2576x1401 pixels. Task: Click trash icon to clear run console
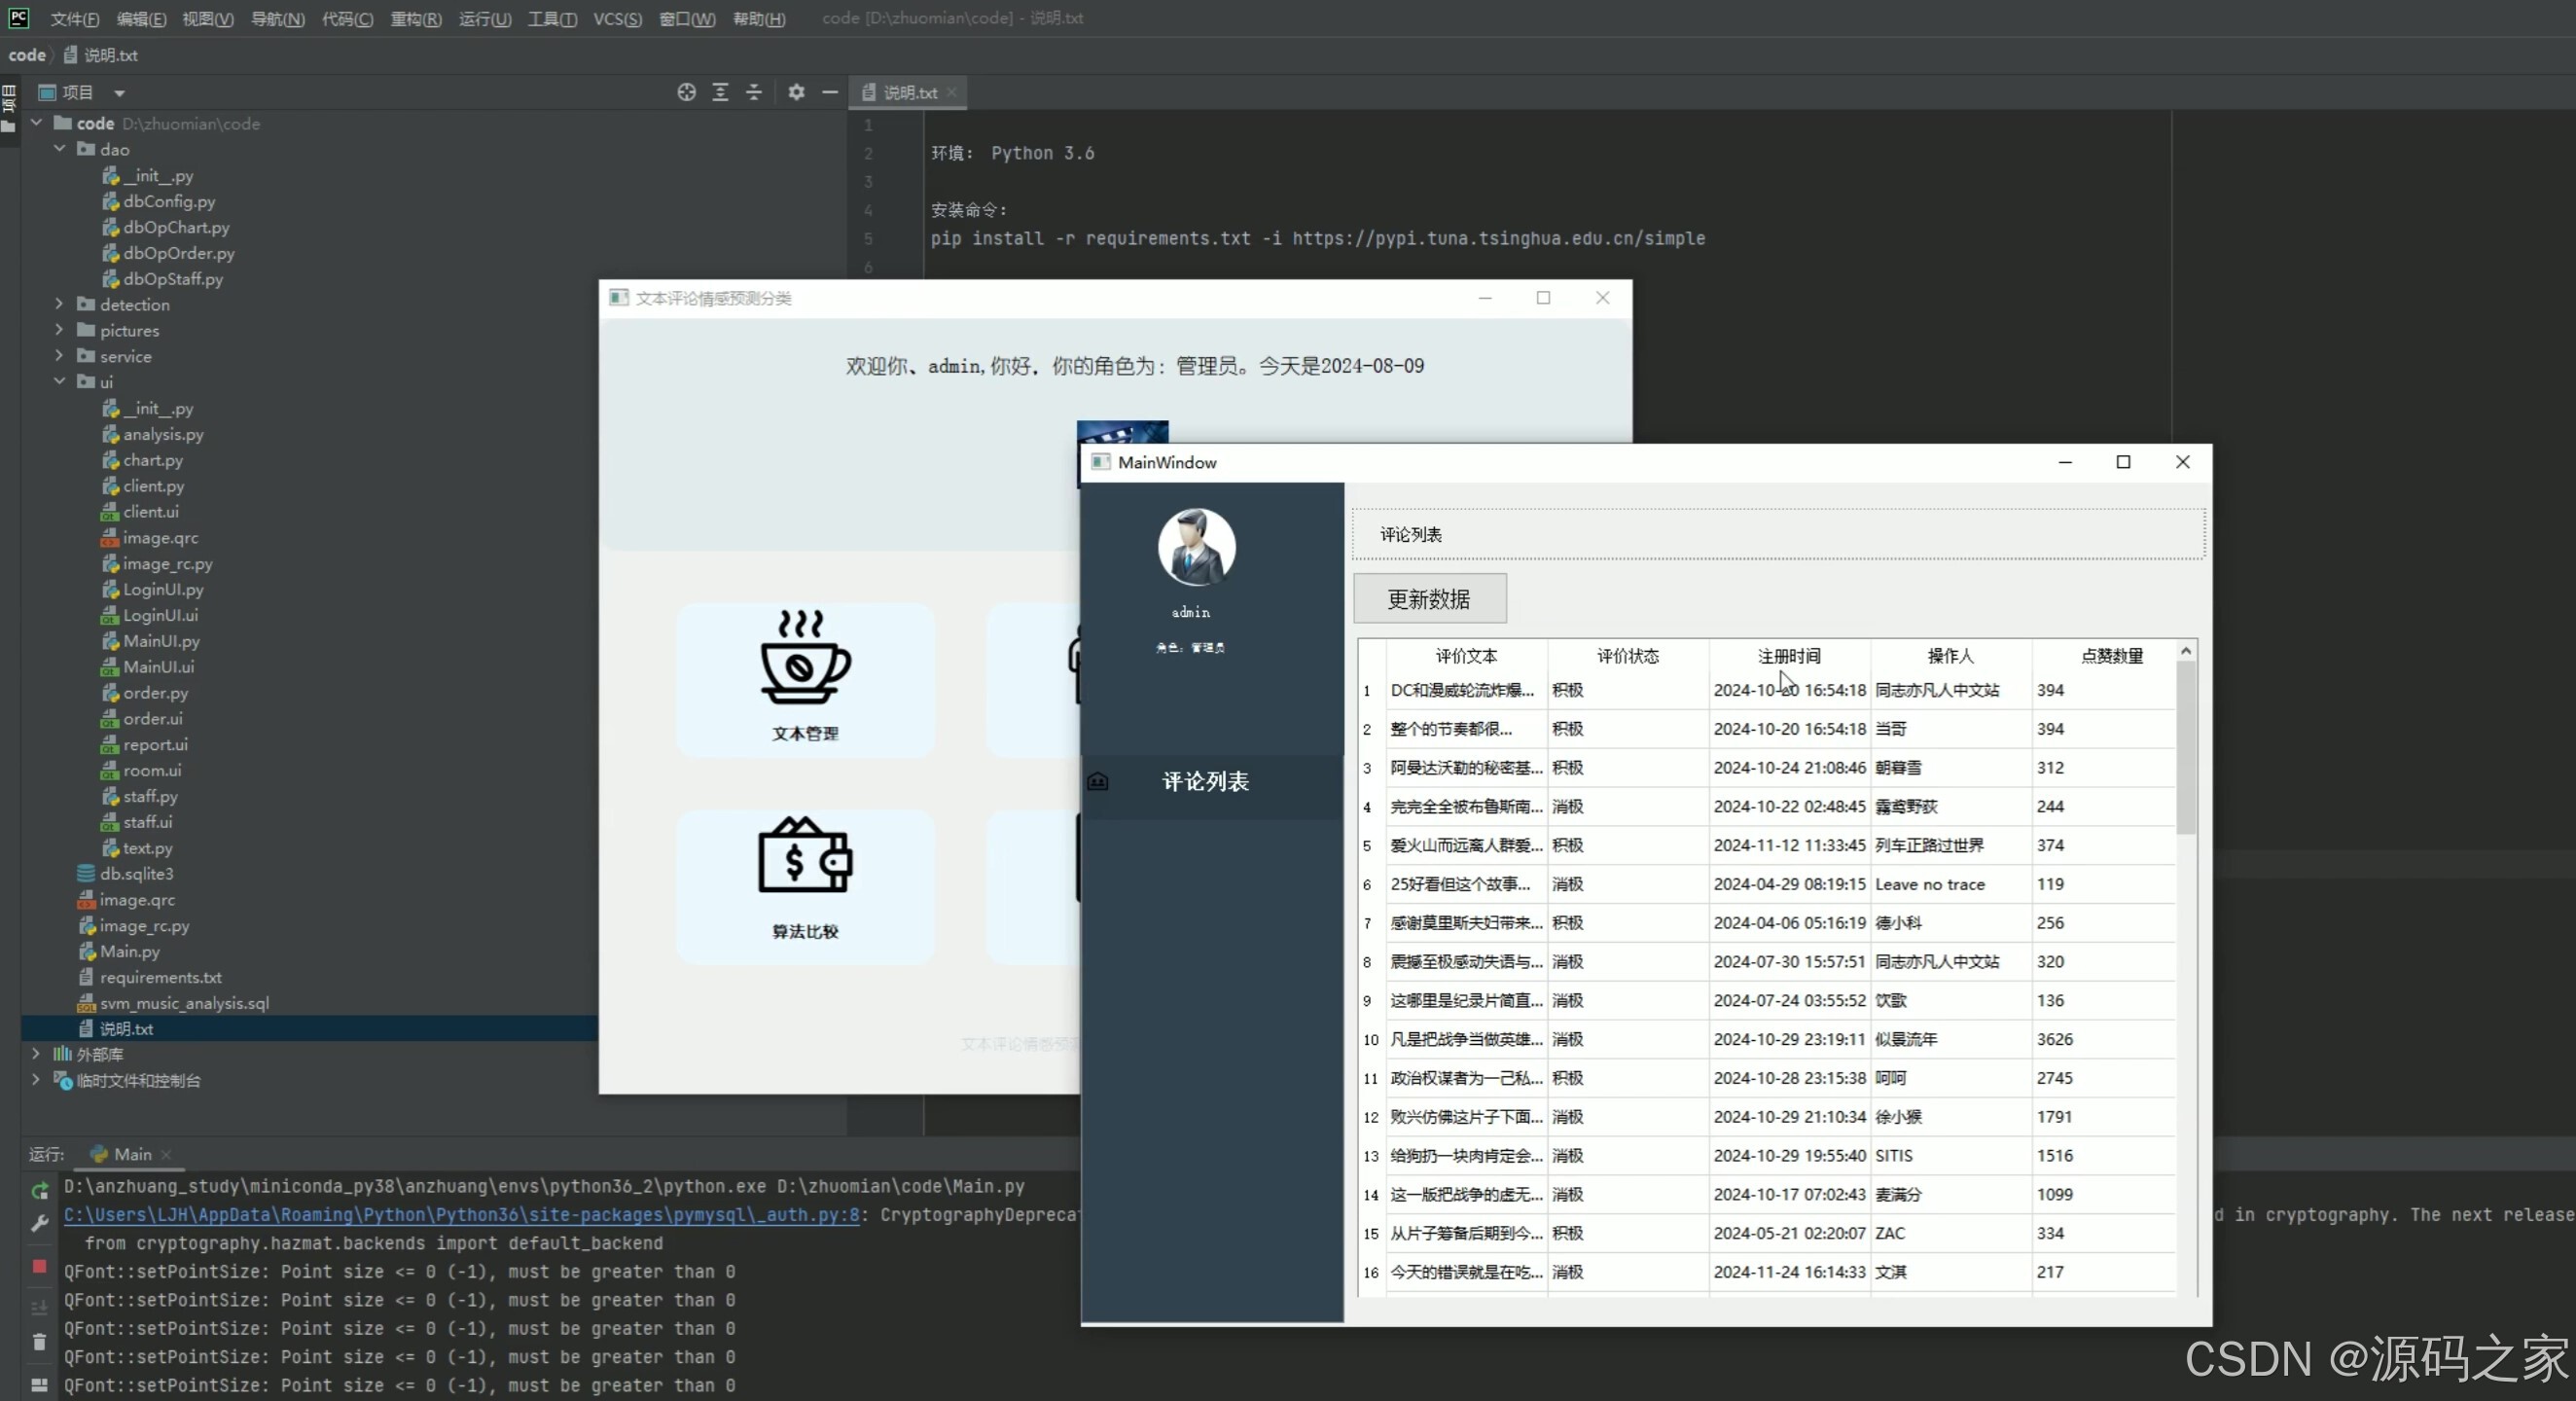pos(39,1342)
